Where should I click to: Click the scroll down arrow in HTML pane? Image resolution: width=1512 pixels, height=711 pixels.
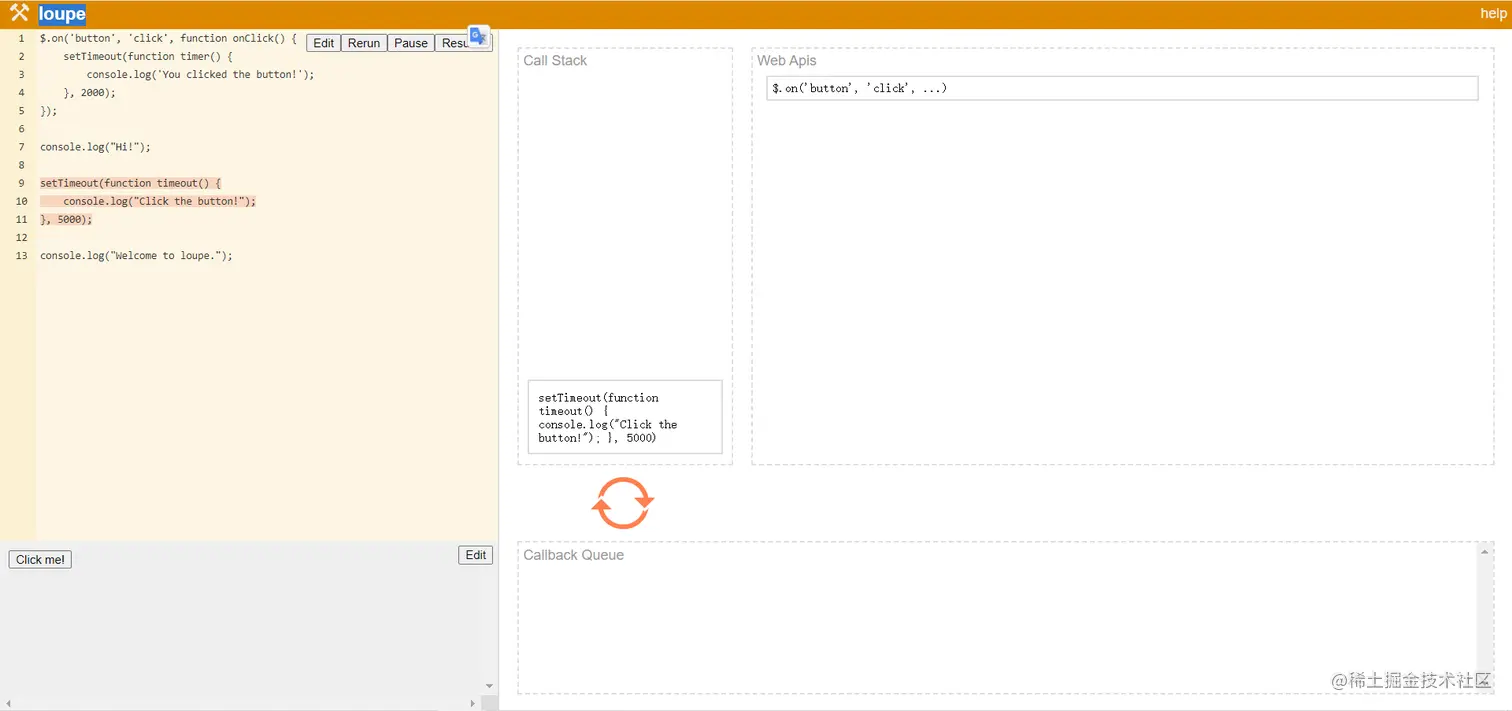(489, 686)
